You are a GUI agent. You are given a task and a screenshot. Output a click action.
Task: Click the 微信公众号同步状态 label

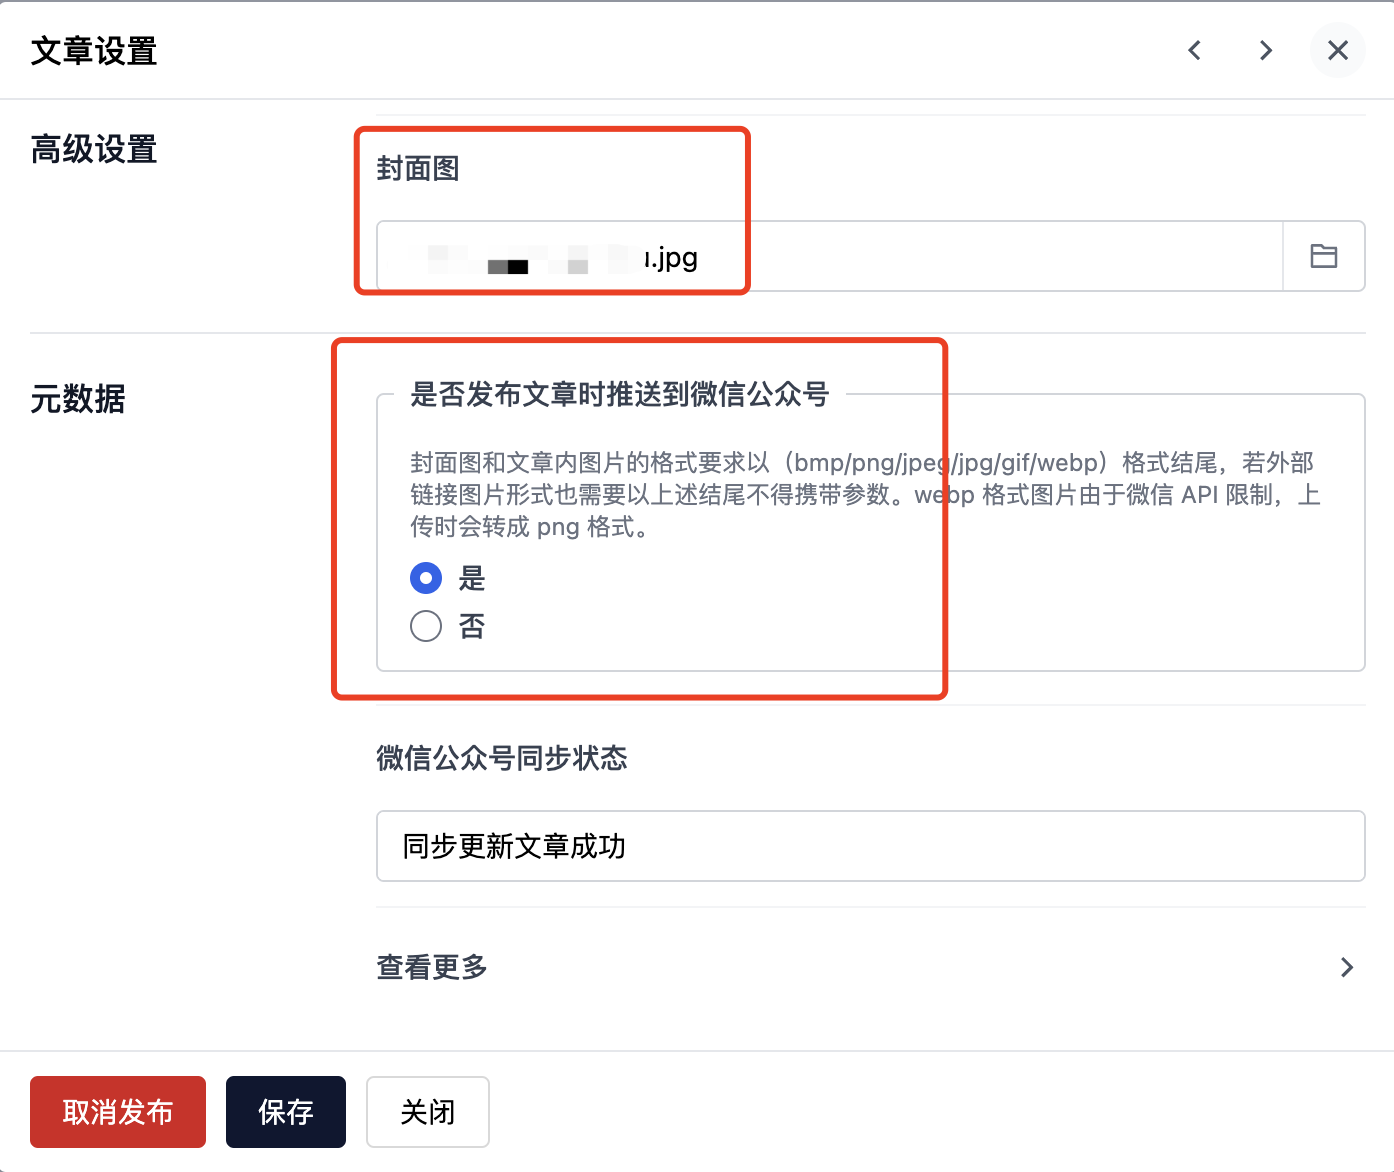pos(502,758)
